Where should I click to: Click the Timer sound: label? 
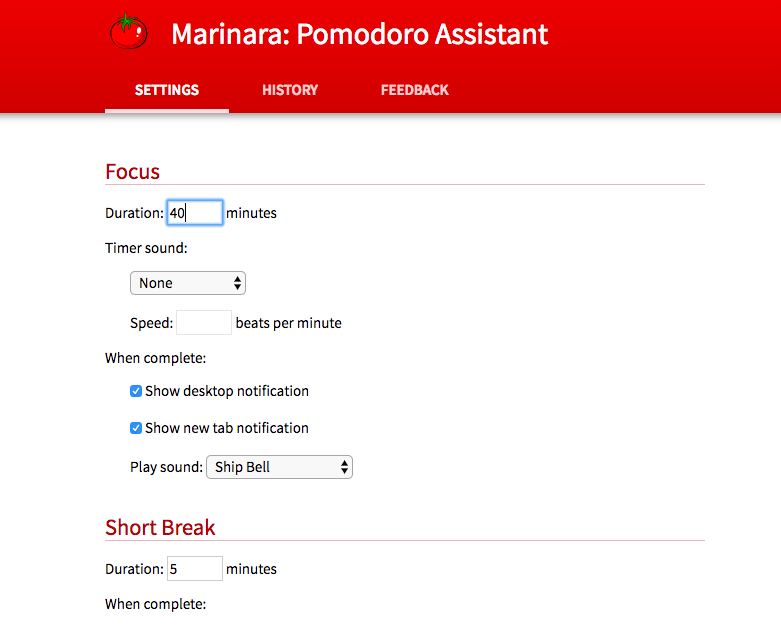pyautogui.click(x=146, y=248)
